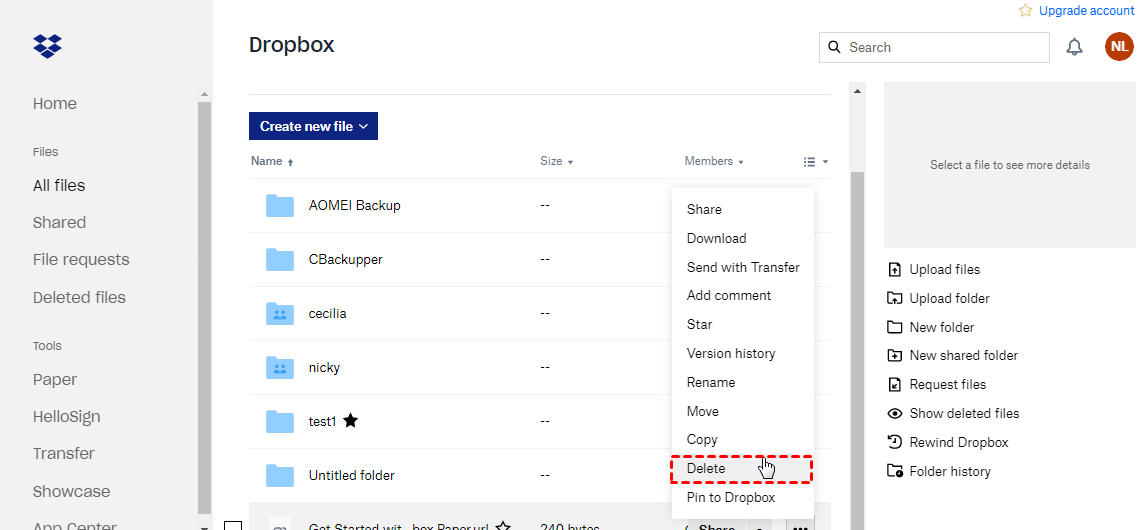
Task: Go to Deleted files in the sidebar
Action: (x=79, y=297)
